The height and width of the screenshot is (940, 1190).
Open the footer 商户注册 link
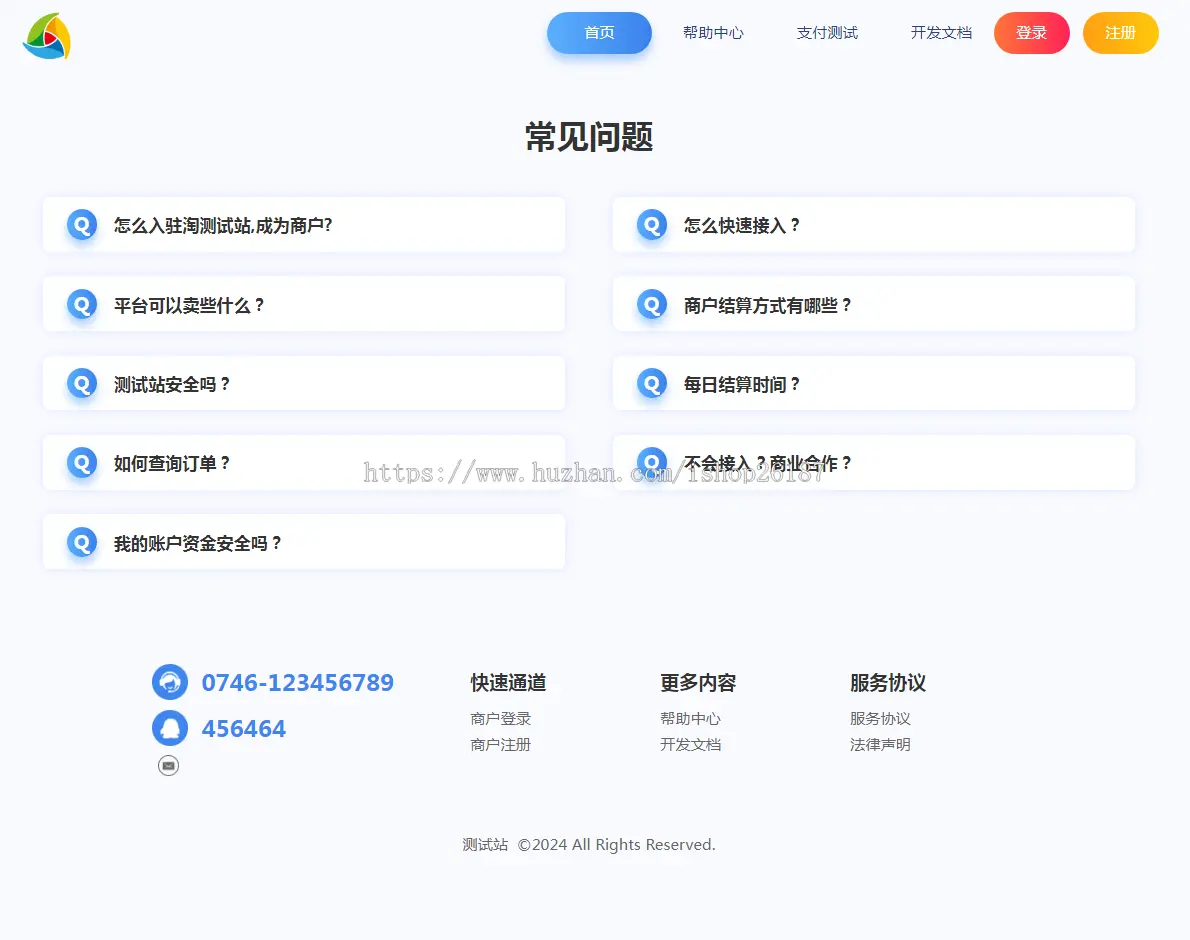pyautogui.click(x=501, y=744)
